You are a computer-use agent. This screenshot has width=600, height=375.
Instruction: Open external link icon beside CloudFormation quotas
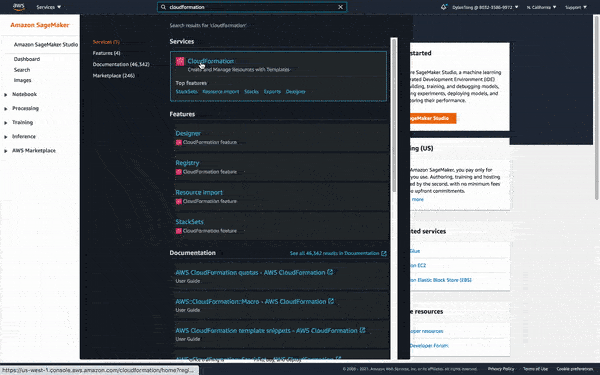coord(330,272)
